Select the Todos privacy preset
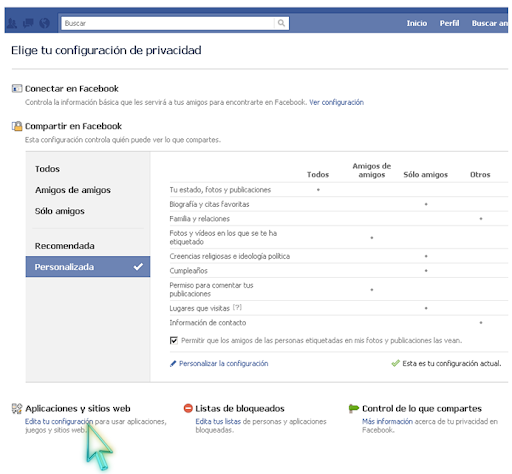Image resolution: width=512 pixels, height=474 pixels. point(47,169)
